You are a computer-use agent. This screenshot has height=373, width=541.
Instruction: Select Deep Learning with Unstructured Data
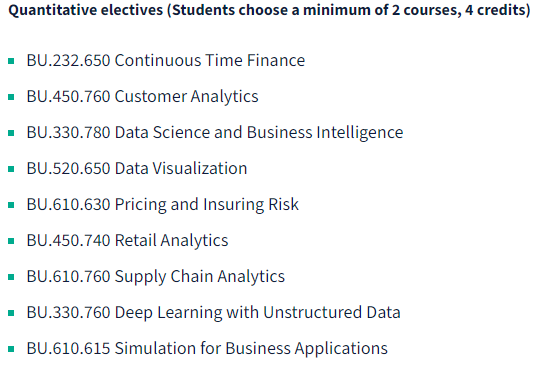(x=214, y=313)
